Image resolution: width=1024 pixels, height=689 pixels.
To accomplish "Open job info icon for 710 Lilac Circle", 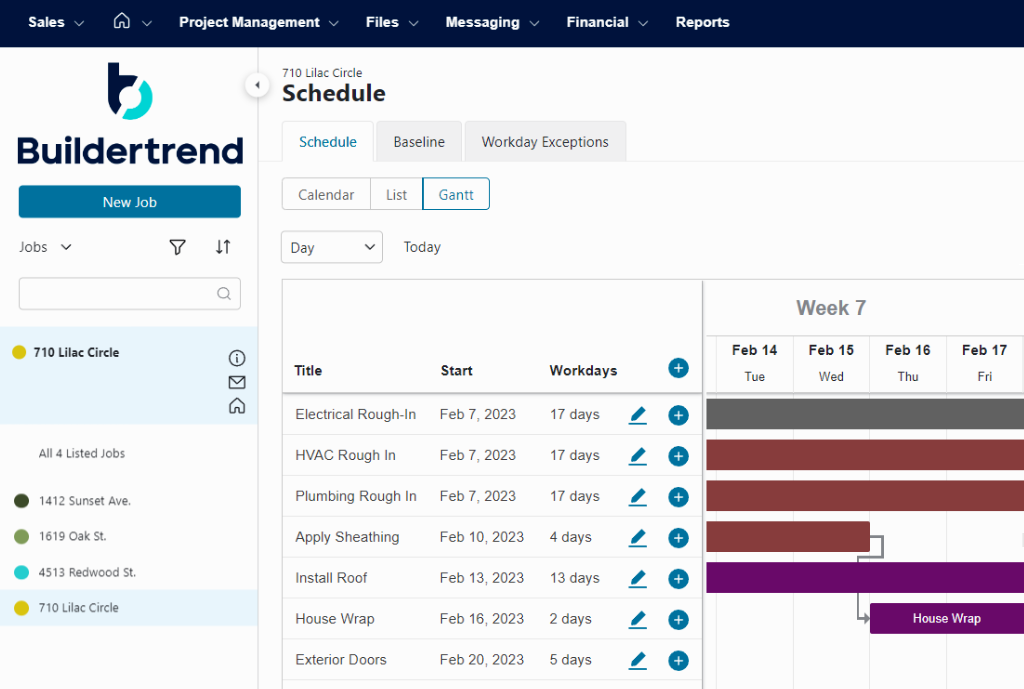I will click(x=237, y=358).
